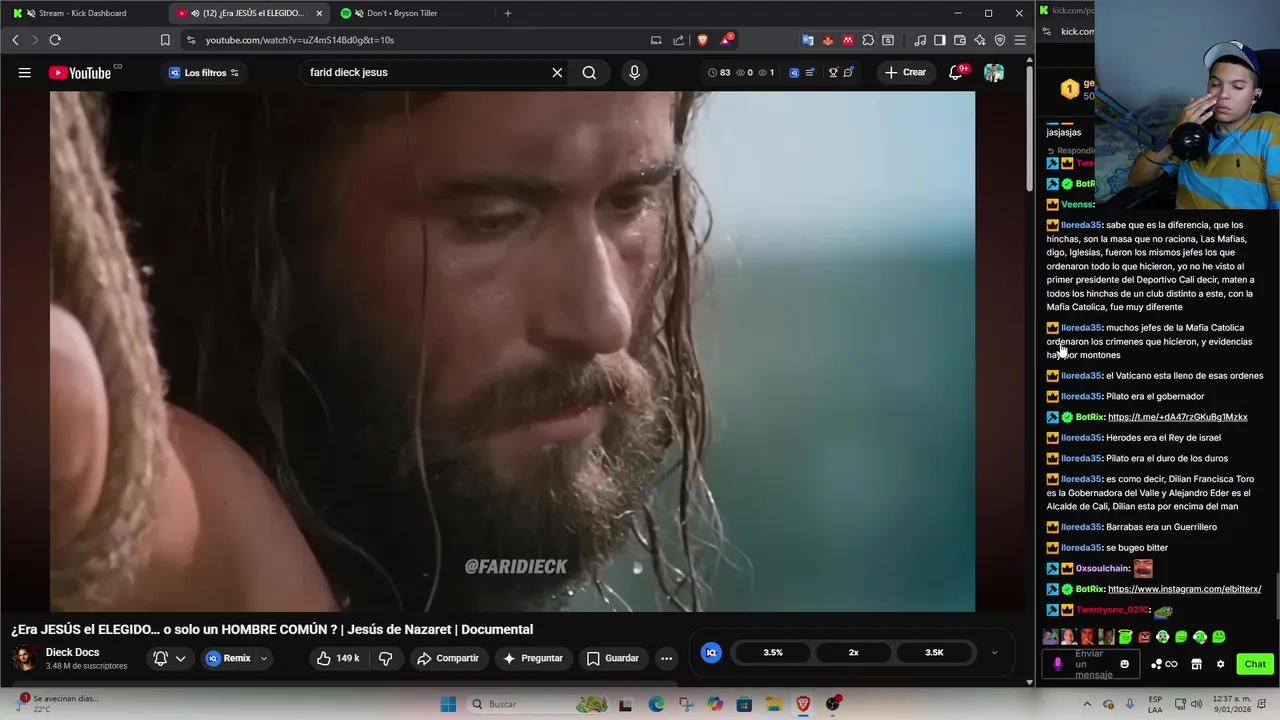The image size is (1280, 720).
Task: Open Brave Shields lion icon
Action: coord(702,40)
